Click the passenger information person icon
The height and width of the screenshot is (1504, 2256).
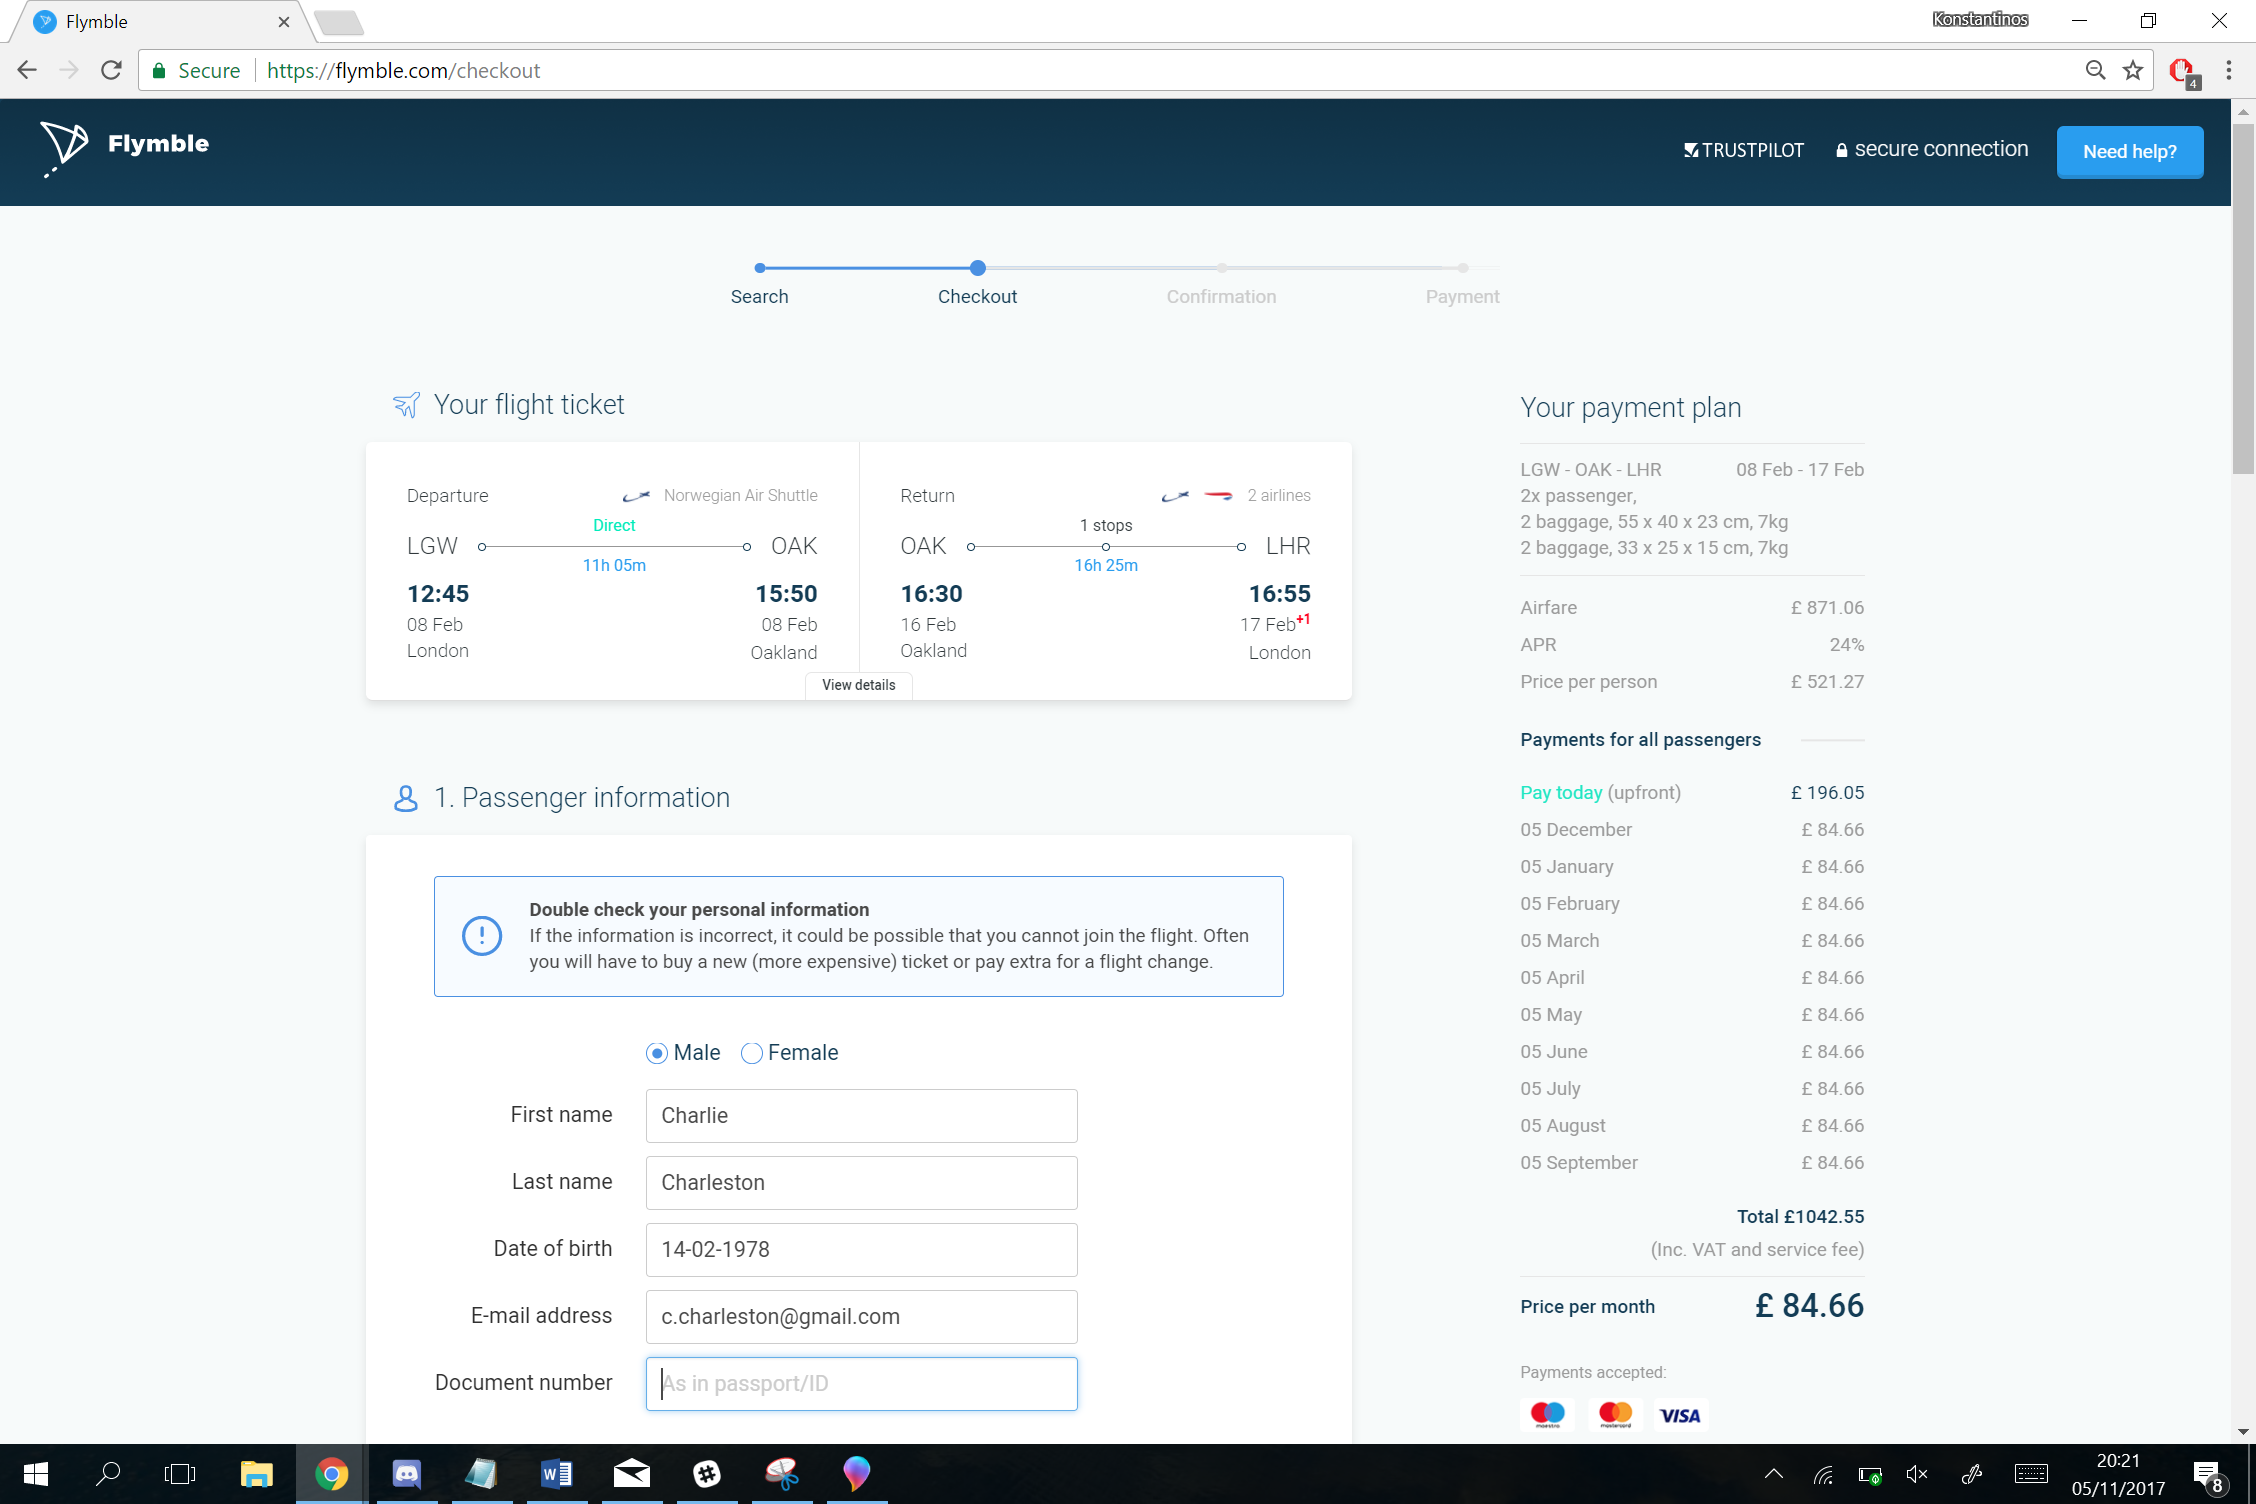406,798
